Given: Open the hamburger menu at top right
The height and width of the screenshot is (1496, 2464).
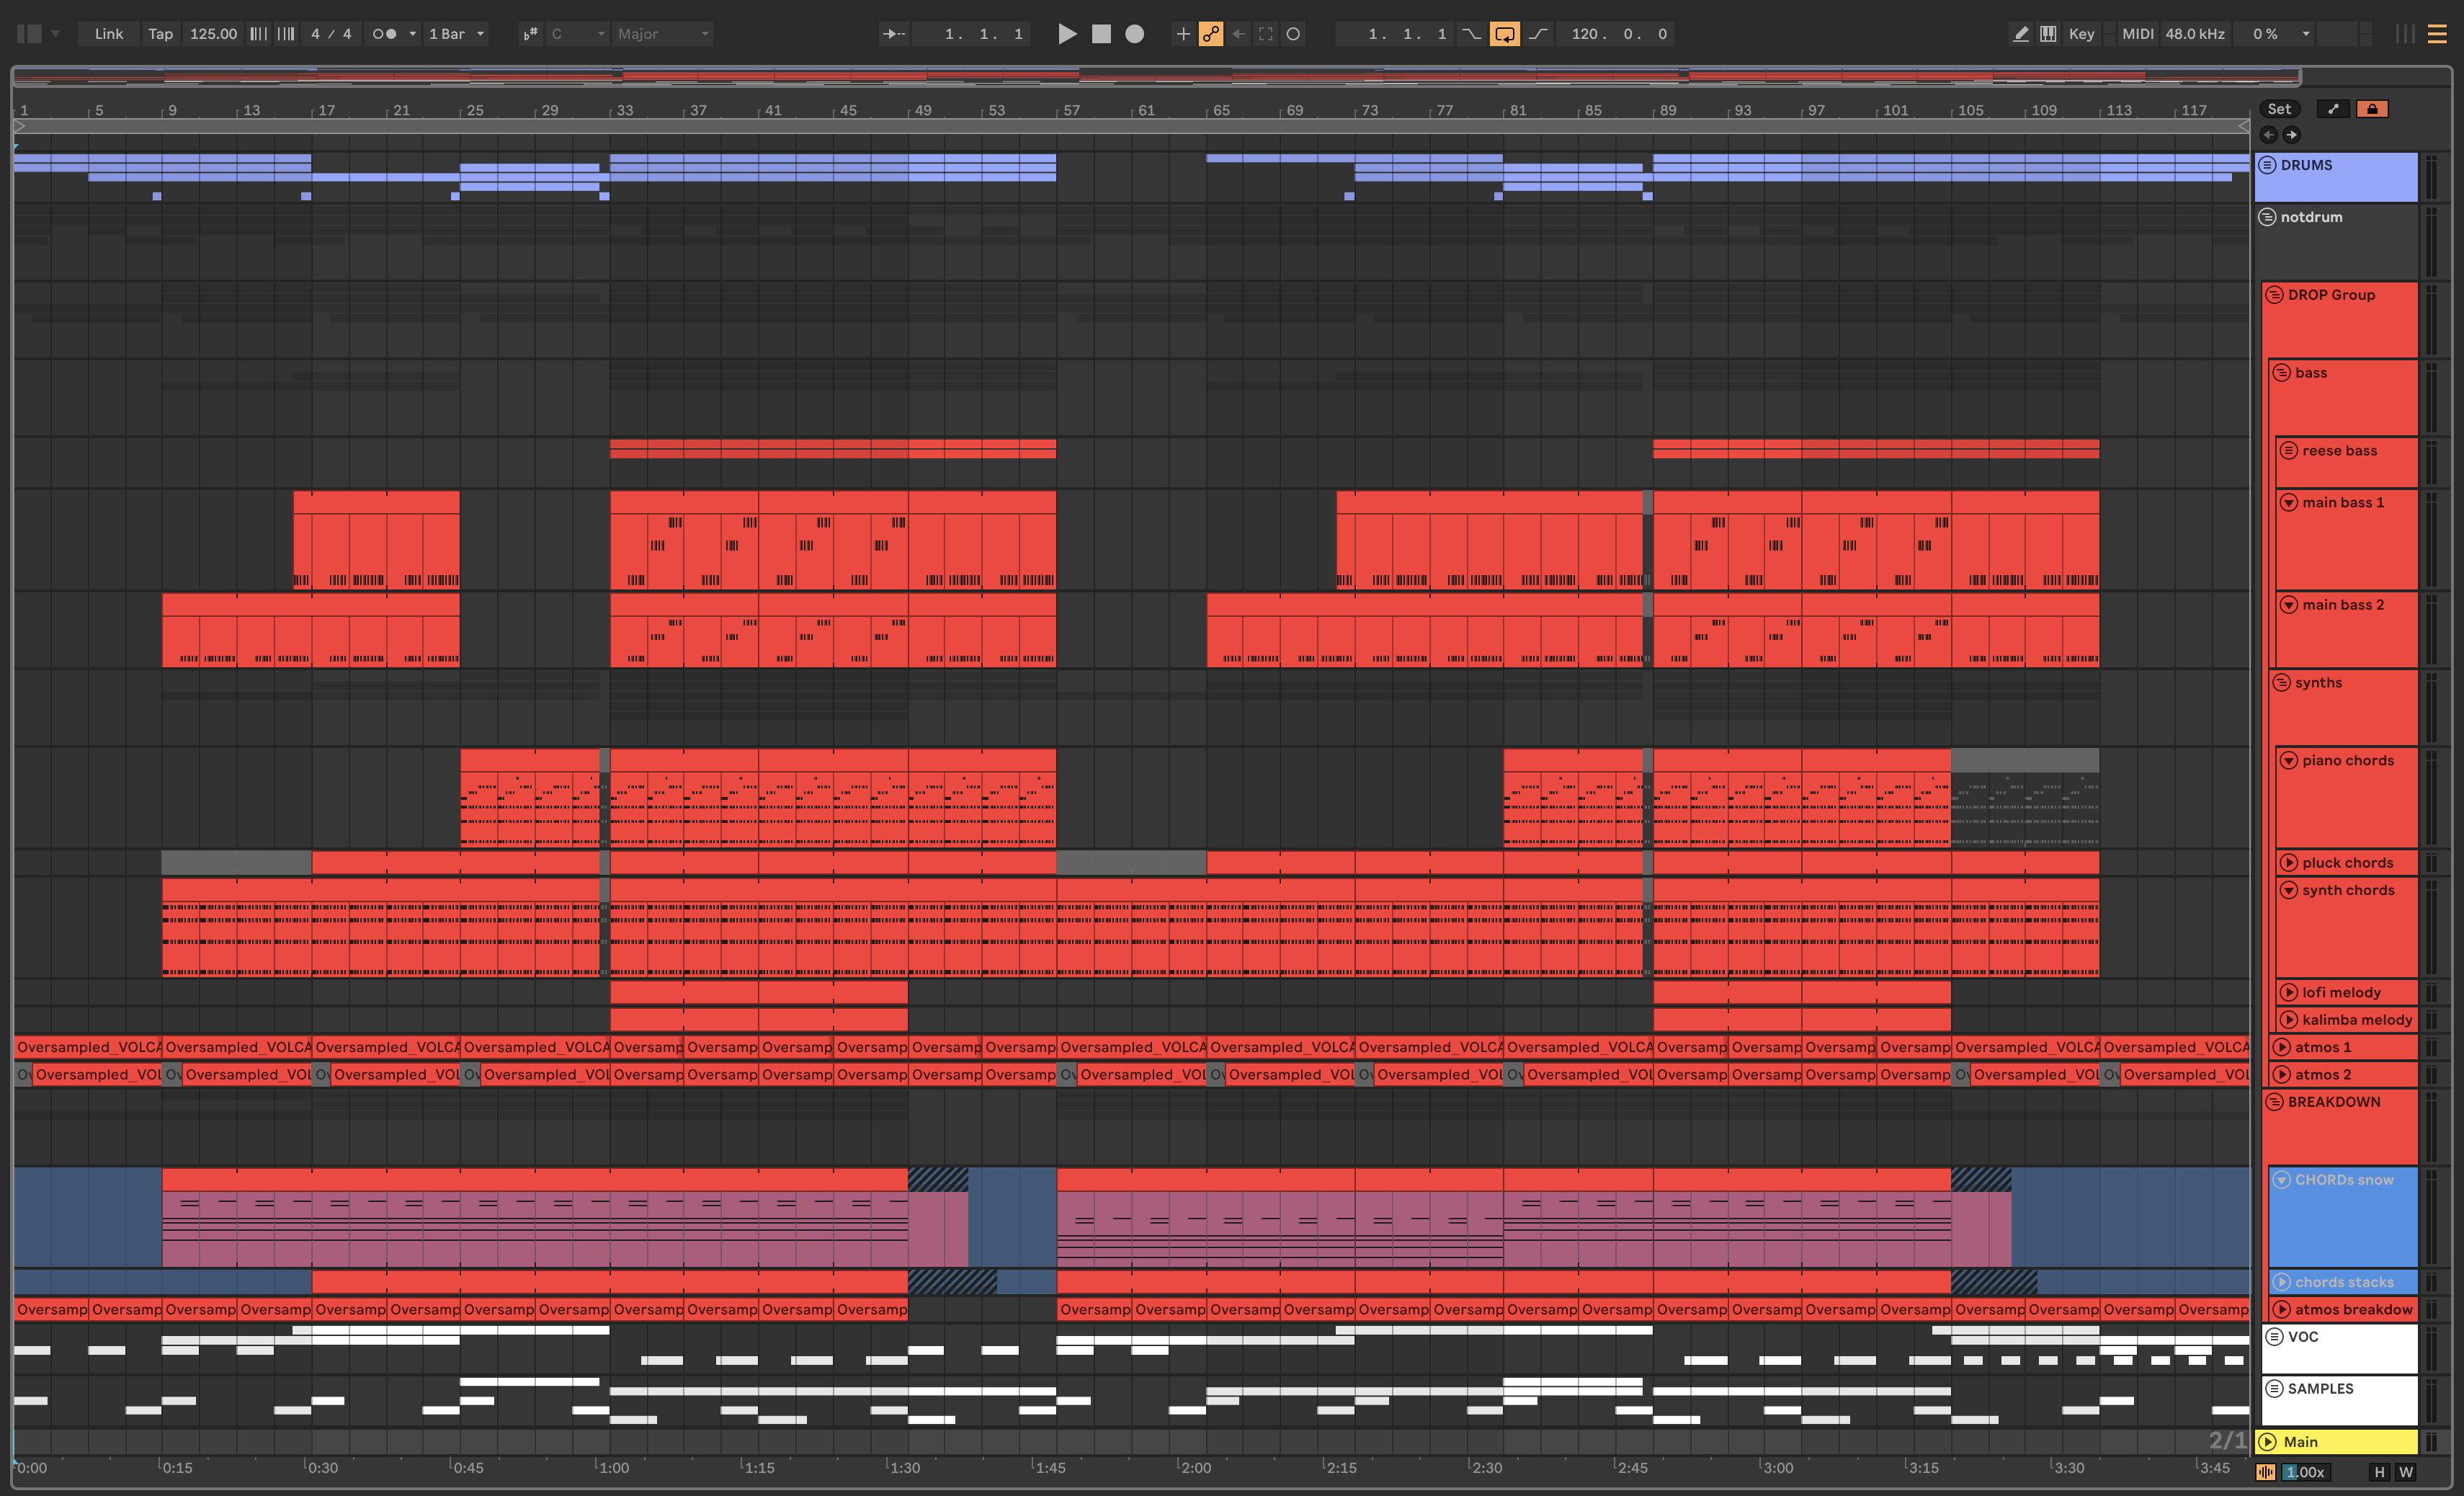Looking at the screenshot, I should click(x=2438, y=34).
